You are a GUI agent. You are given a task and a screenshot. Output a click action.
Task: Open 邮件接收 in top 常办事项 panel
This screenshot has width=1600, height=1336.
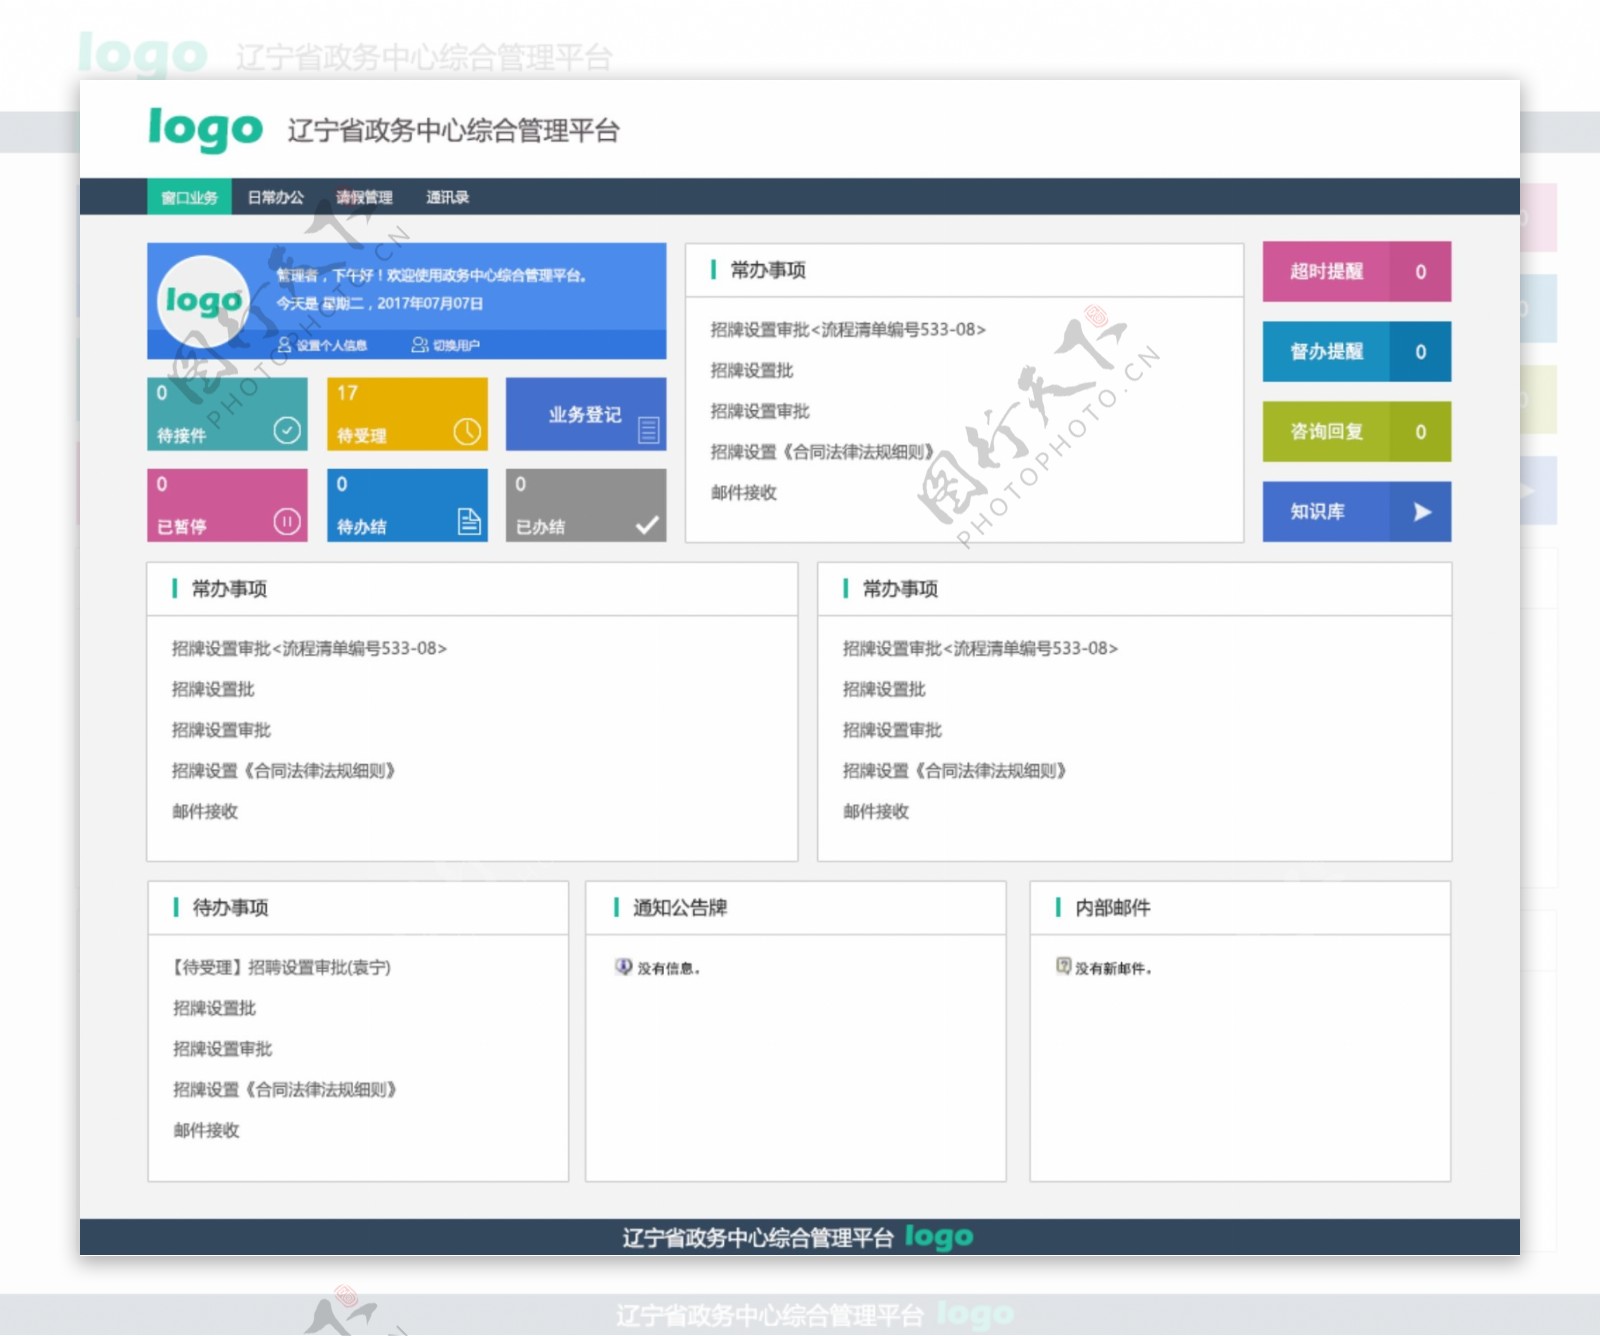point(744,492)
